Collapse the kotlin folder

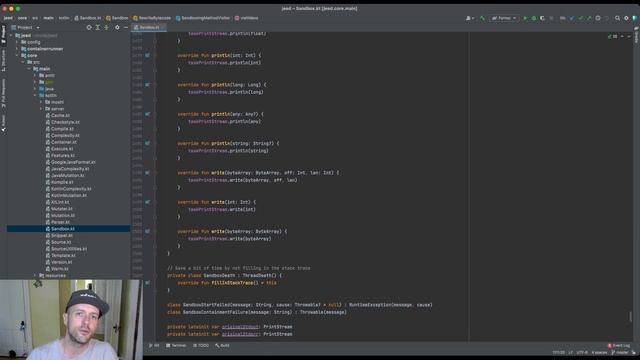click(35, 95)
